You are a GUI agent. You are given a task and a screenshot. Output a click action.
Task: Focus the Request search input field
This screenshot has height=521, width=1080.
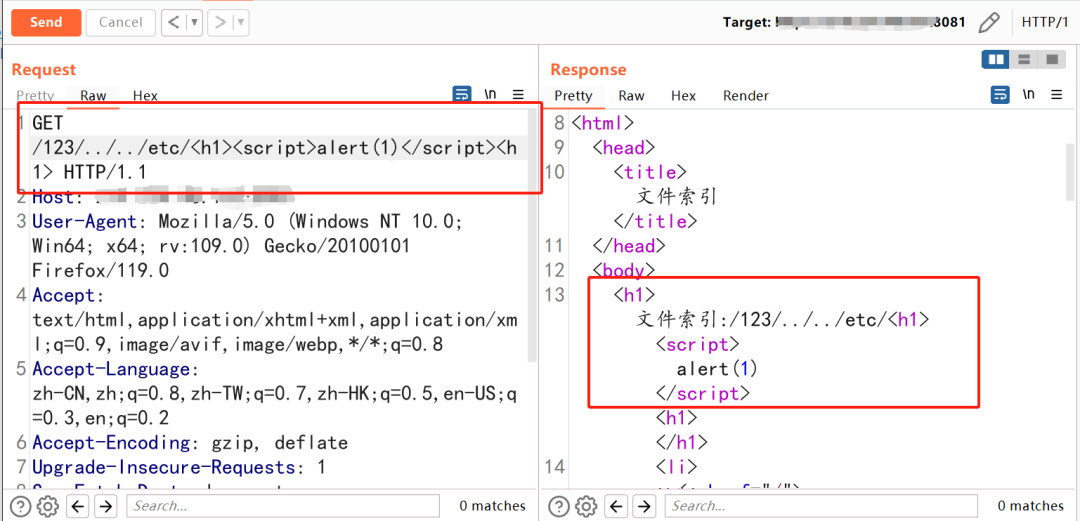tap(283, 506)
